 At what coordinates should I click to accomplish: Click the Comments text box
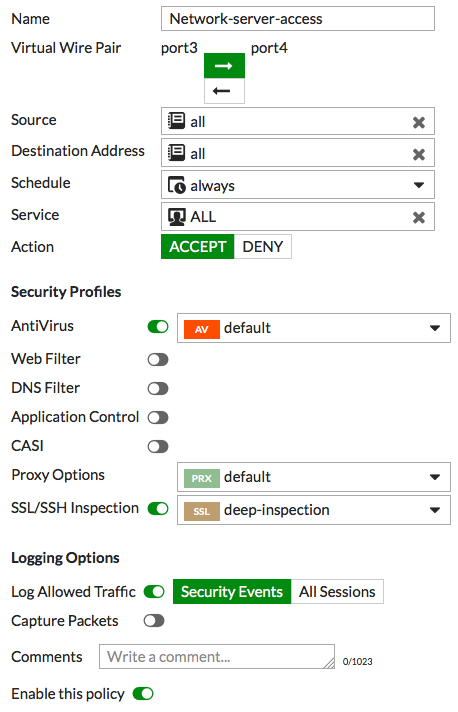coord(217,657)
